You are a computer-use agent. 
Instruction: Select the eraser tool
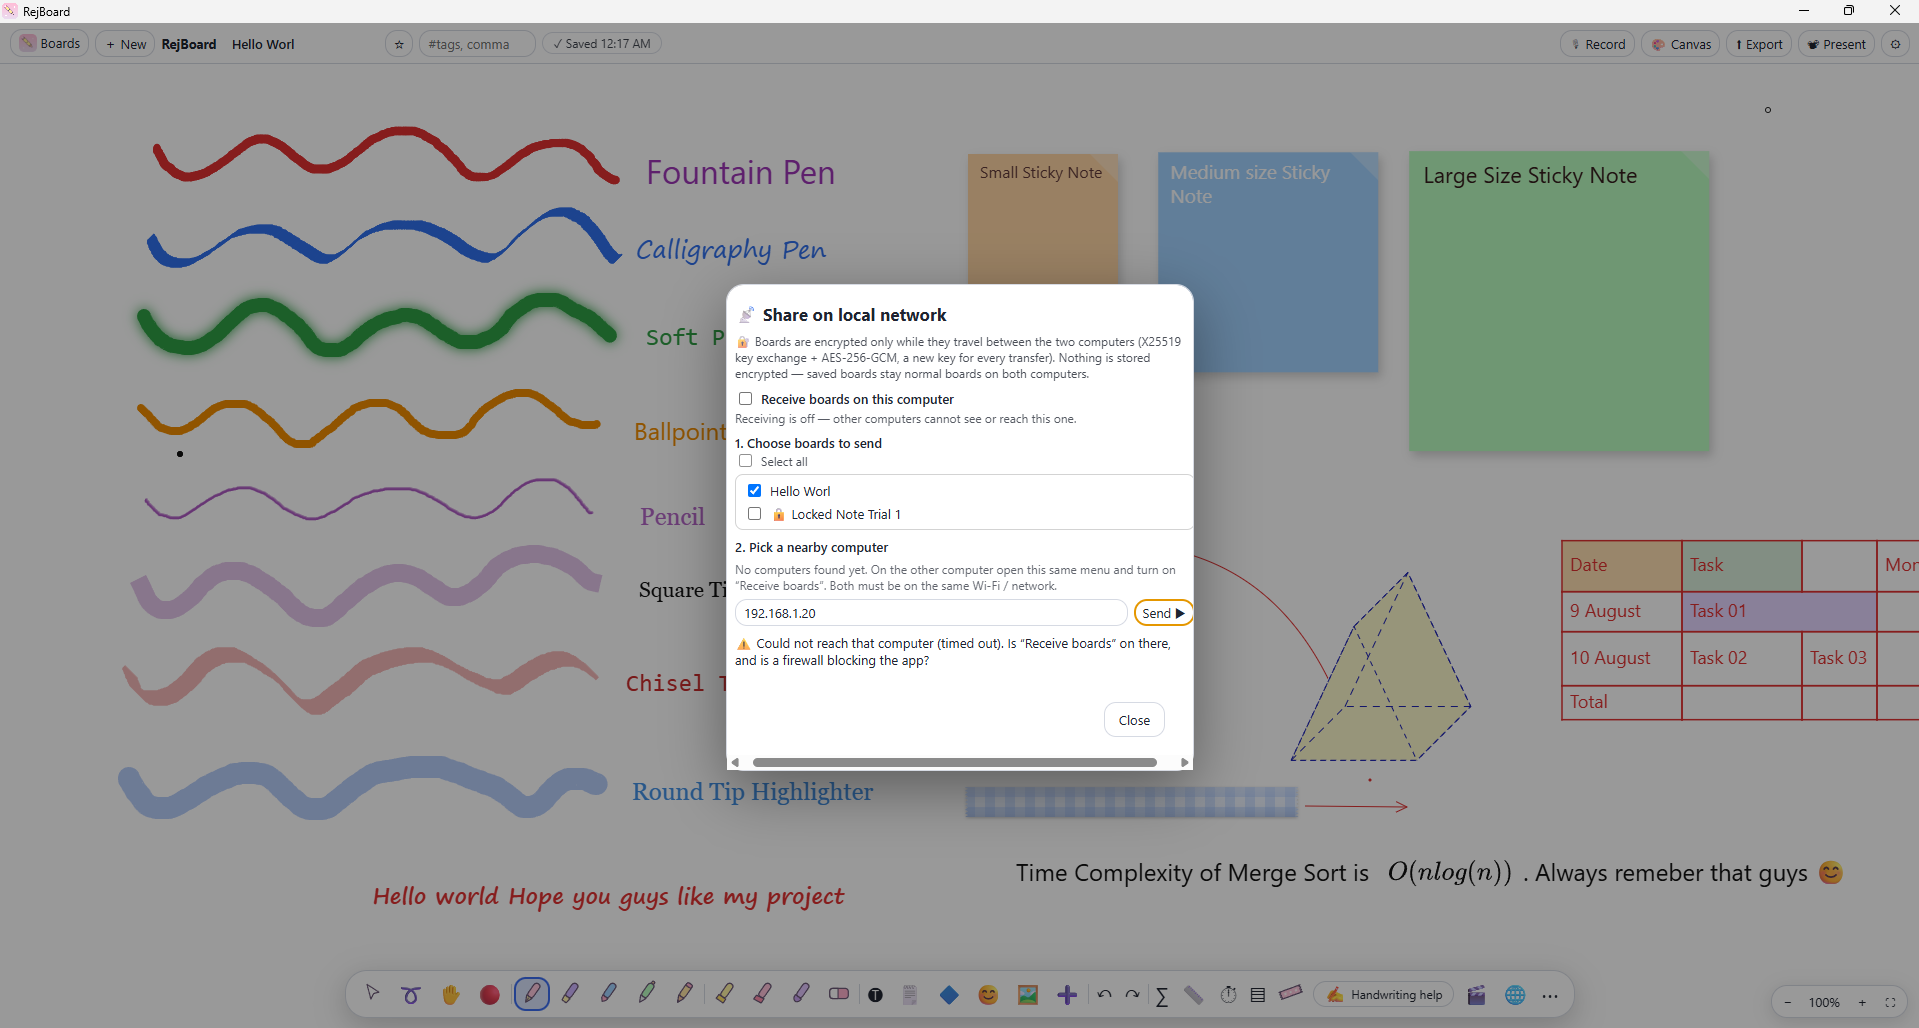(839, 994)
